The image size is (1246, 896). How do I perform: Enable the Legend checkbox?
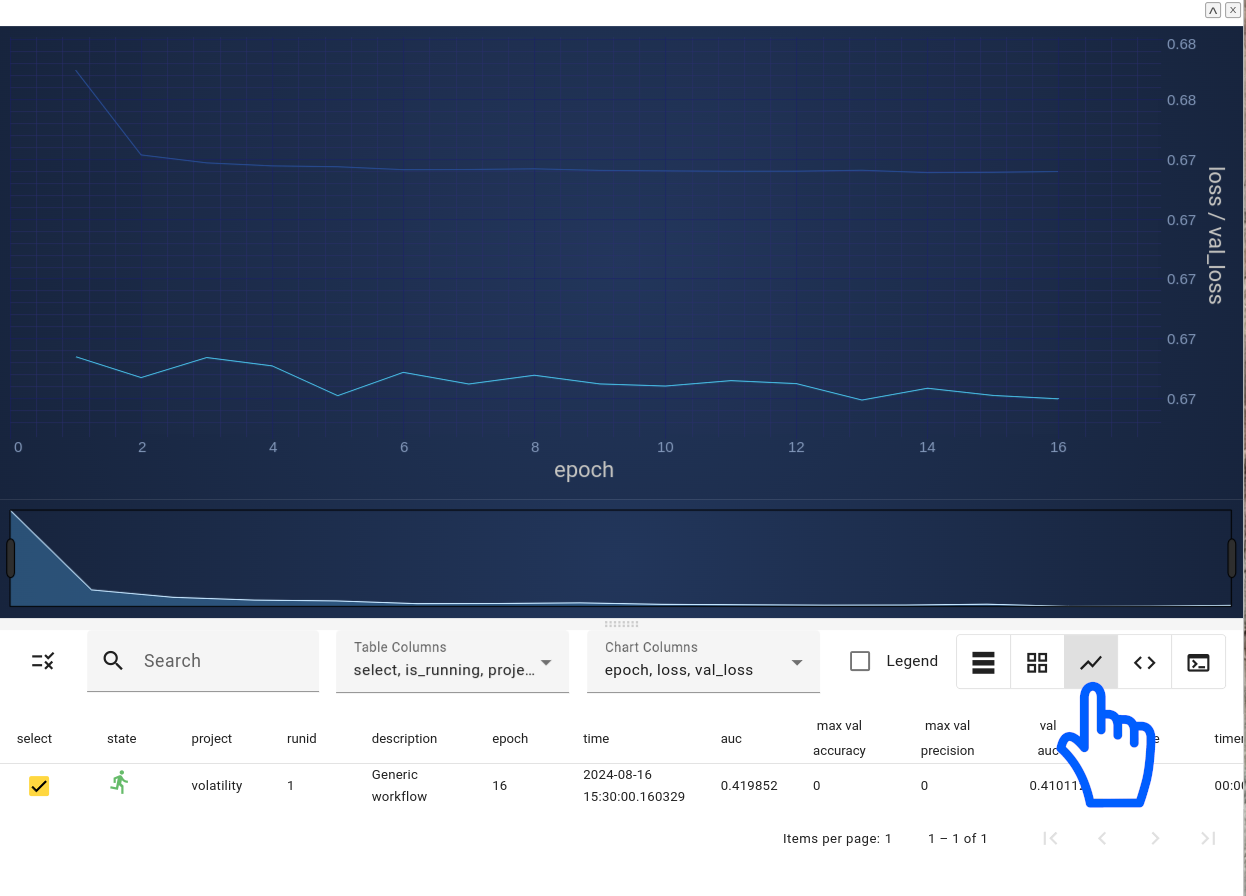860,661
